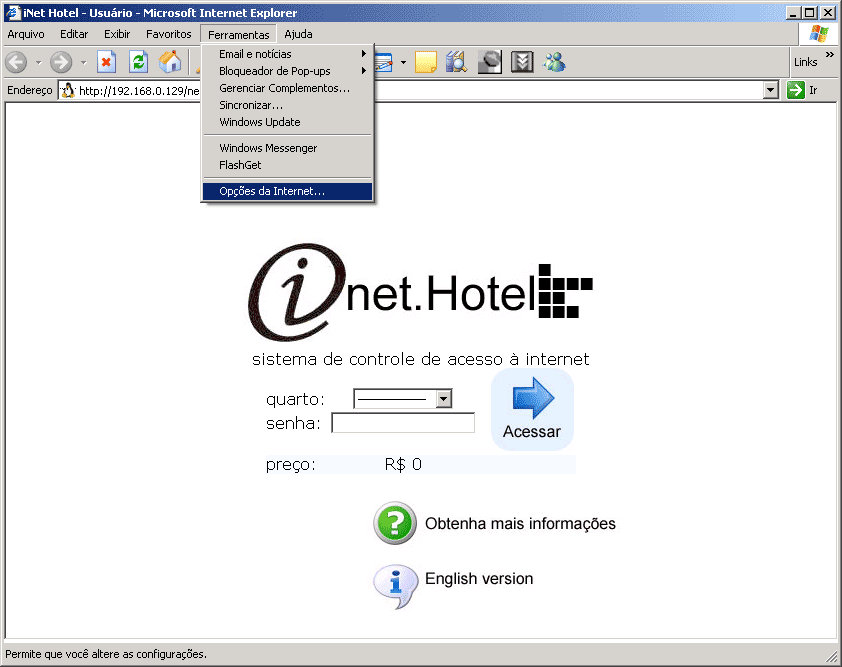Open Windows Messenger people icon

[x=554, y=62]
